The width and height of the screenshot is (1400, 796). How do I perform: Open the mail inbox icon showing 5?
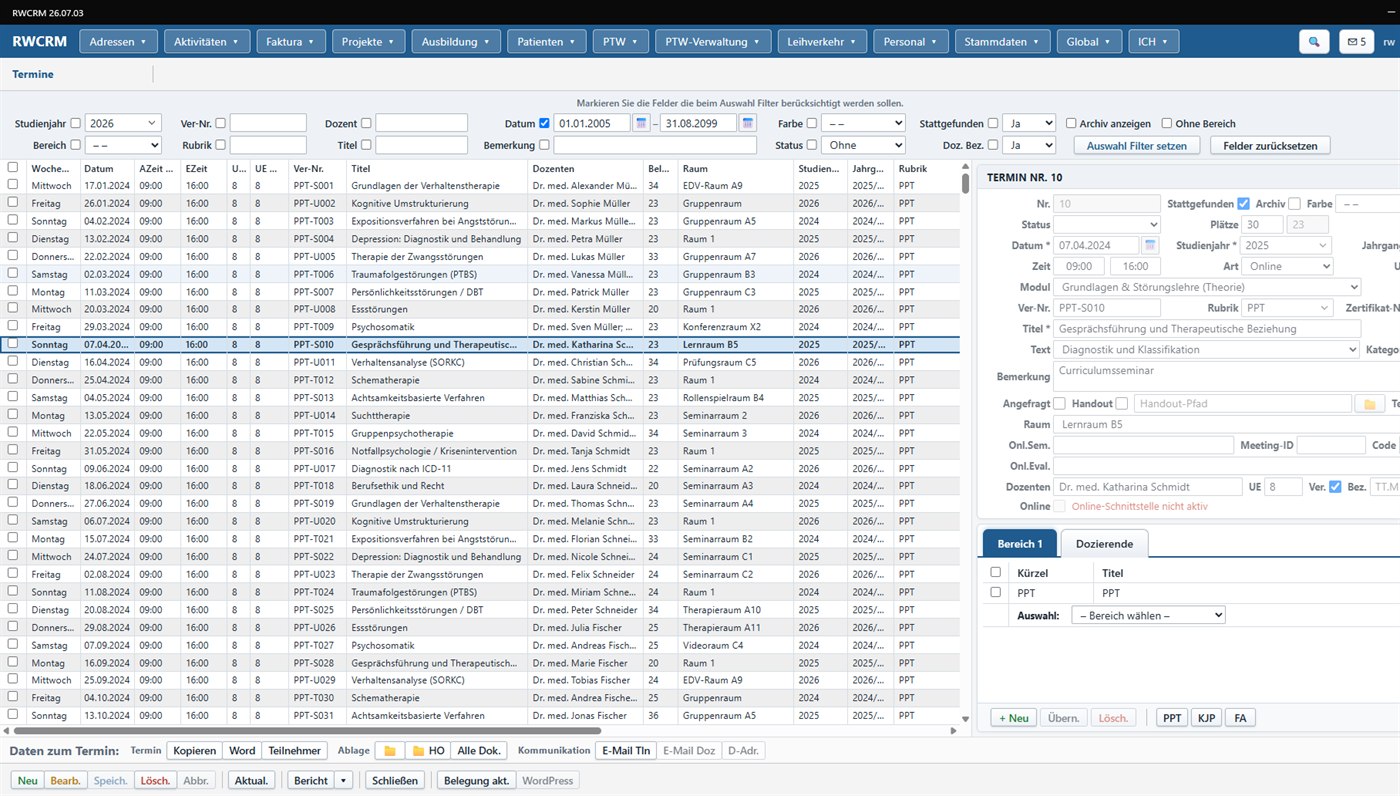pos(1356,42)
